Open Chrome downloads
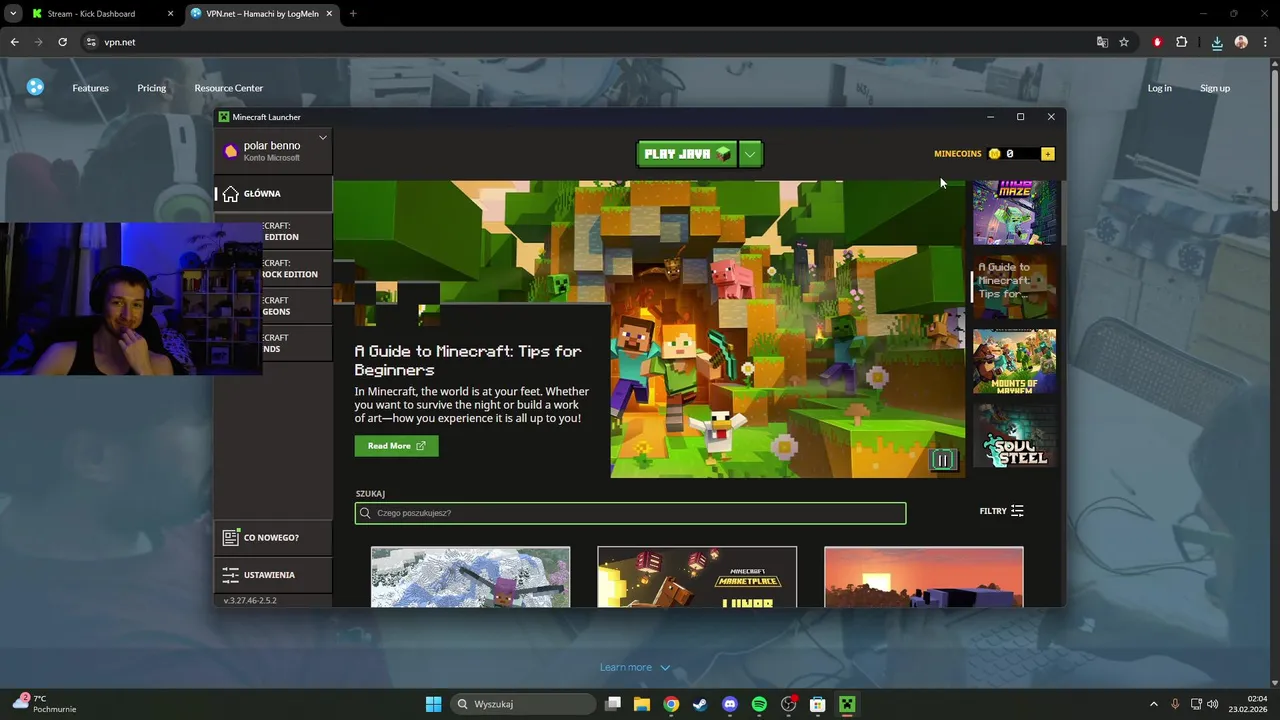 point(1217,42)
